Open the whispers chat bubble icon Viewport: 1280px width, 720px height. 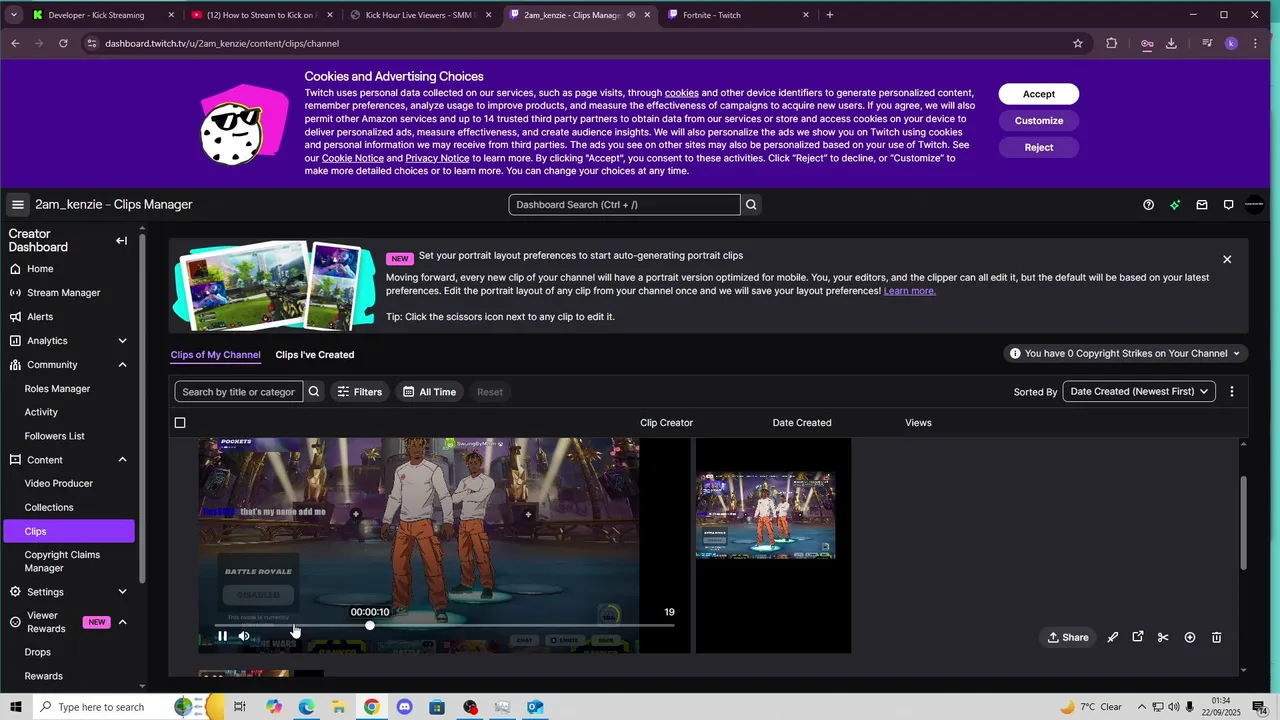(1229, 205)
